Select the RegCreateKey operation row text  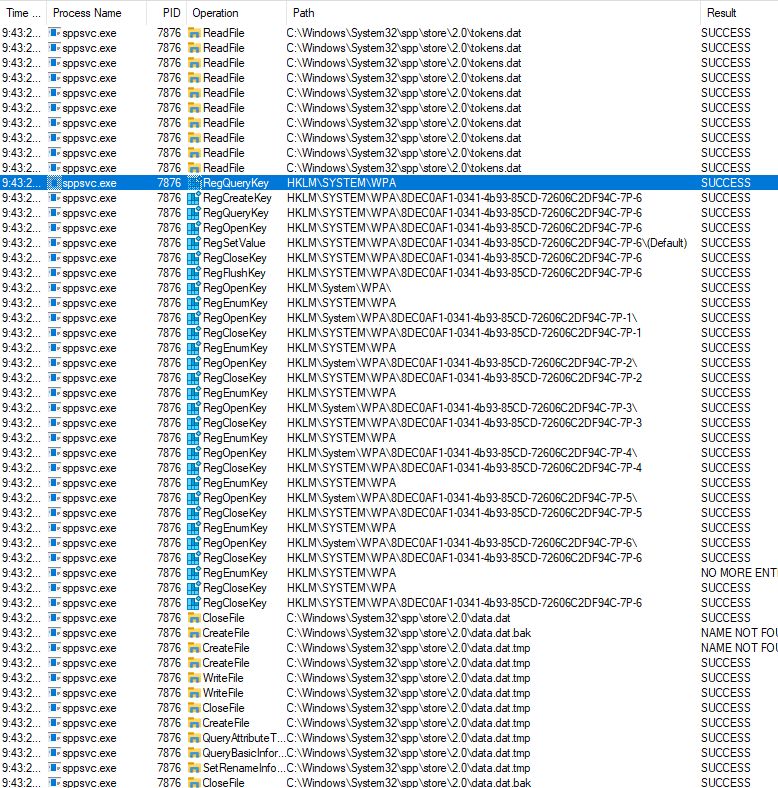(x=236, y=198)
